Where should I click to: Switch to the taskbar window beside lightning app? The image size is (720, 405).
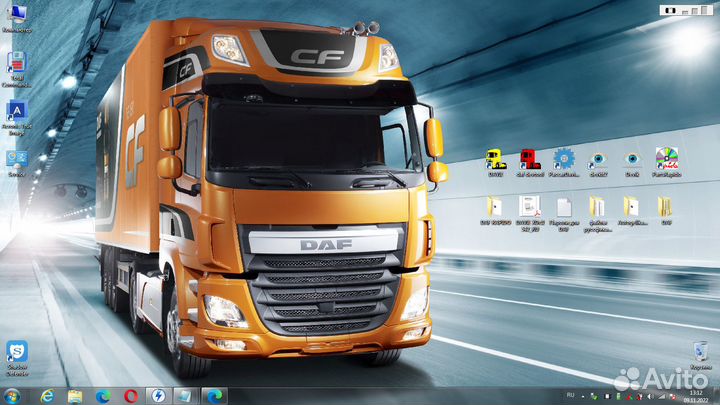tap(186, 396)
